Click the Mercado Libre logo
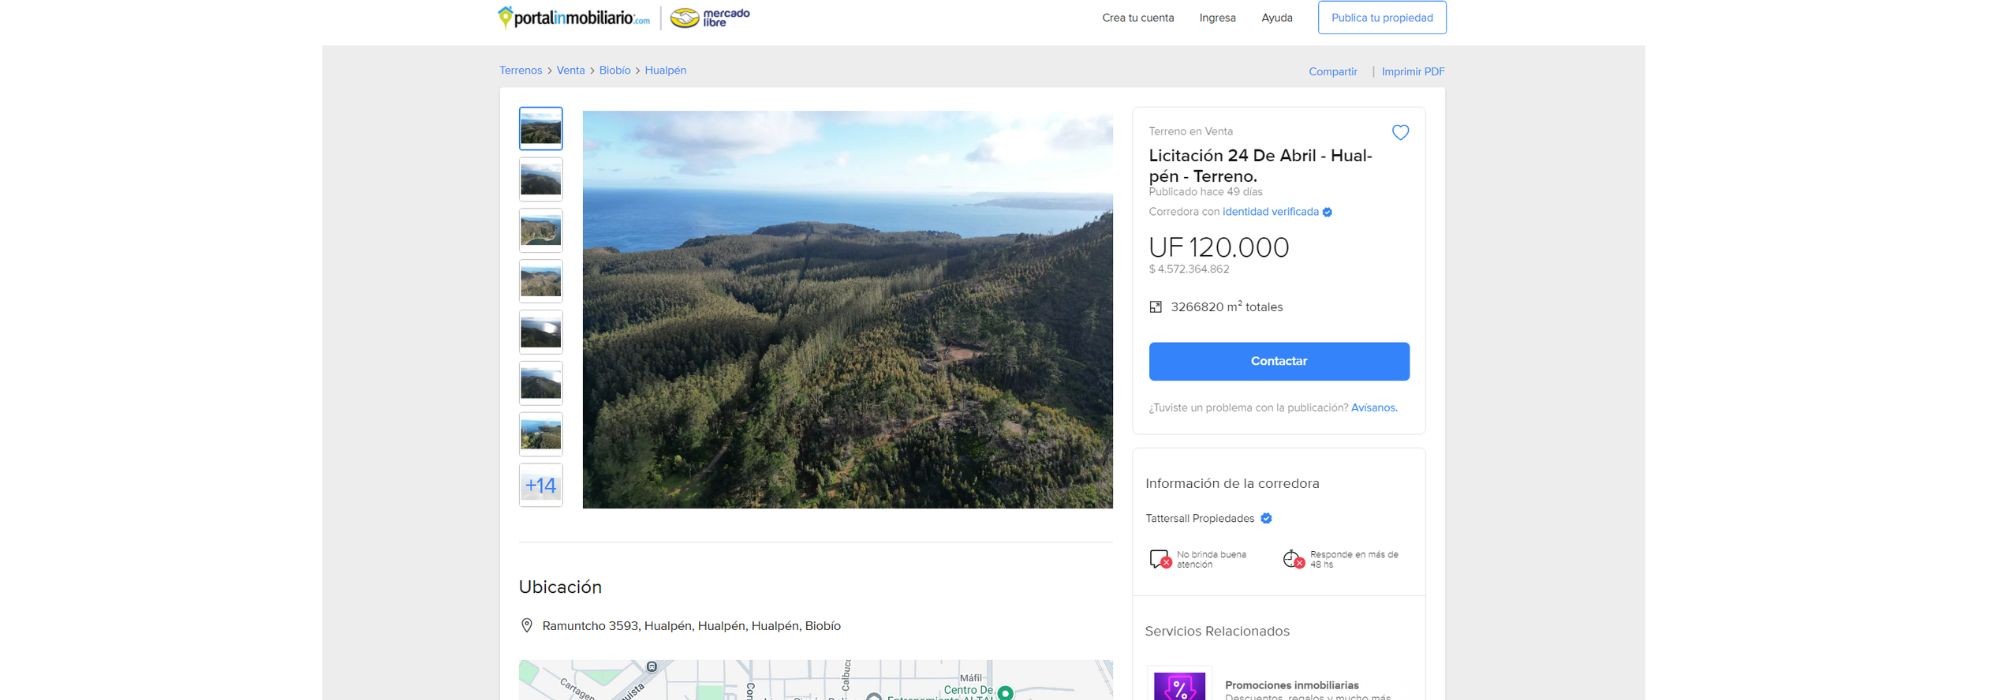Screen dimensions: 2000x700 (710, 18)
